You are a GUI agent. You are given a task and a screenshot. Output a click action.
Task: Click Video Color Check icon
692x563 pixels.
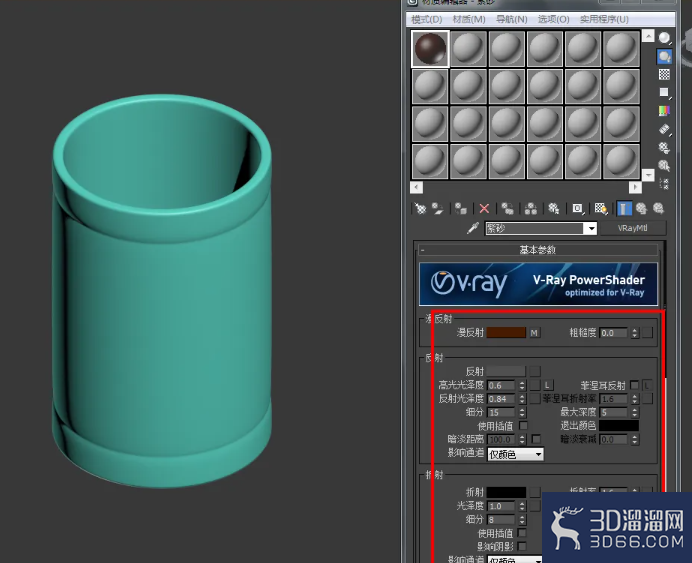(x=664, y=111)
